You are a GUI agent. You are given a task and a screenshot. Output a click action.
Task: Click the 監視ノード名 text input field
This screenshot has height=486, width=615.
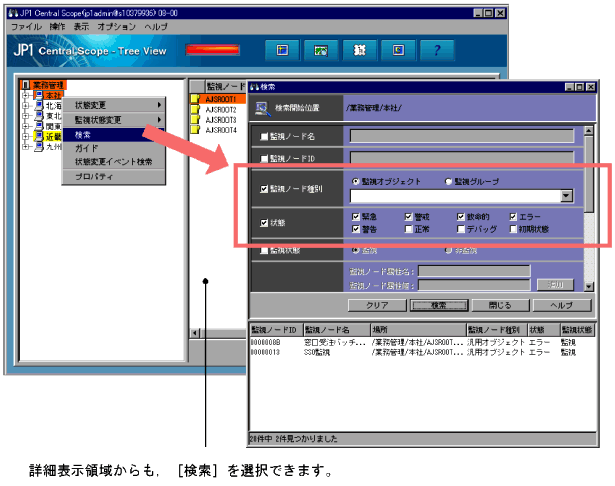(x=462, y=136)
